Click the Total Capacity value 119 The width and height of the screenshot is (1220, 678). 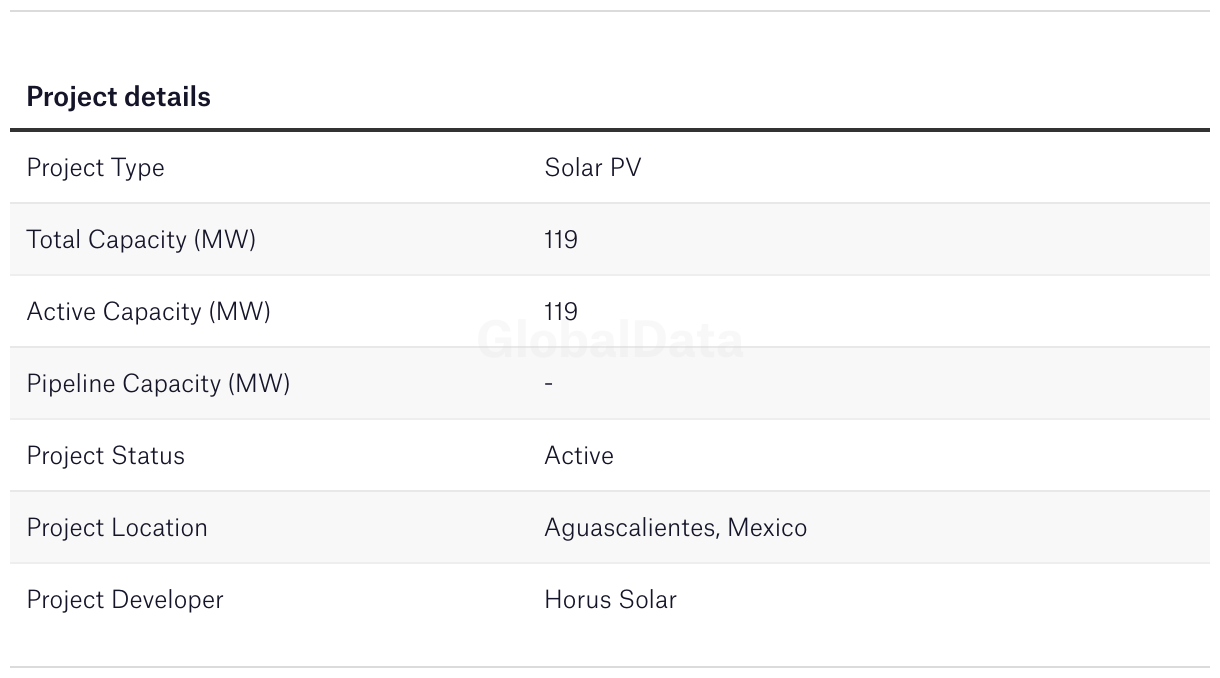561,240
